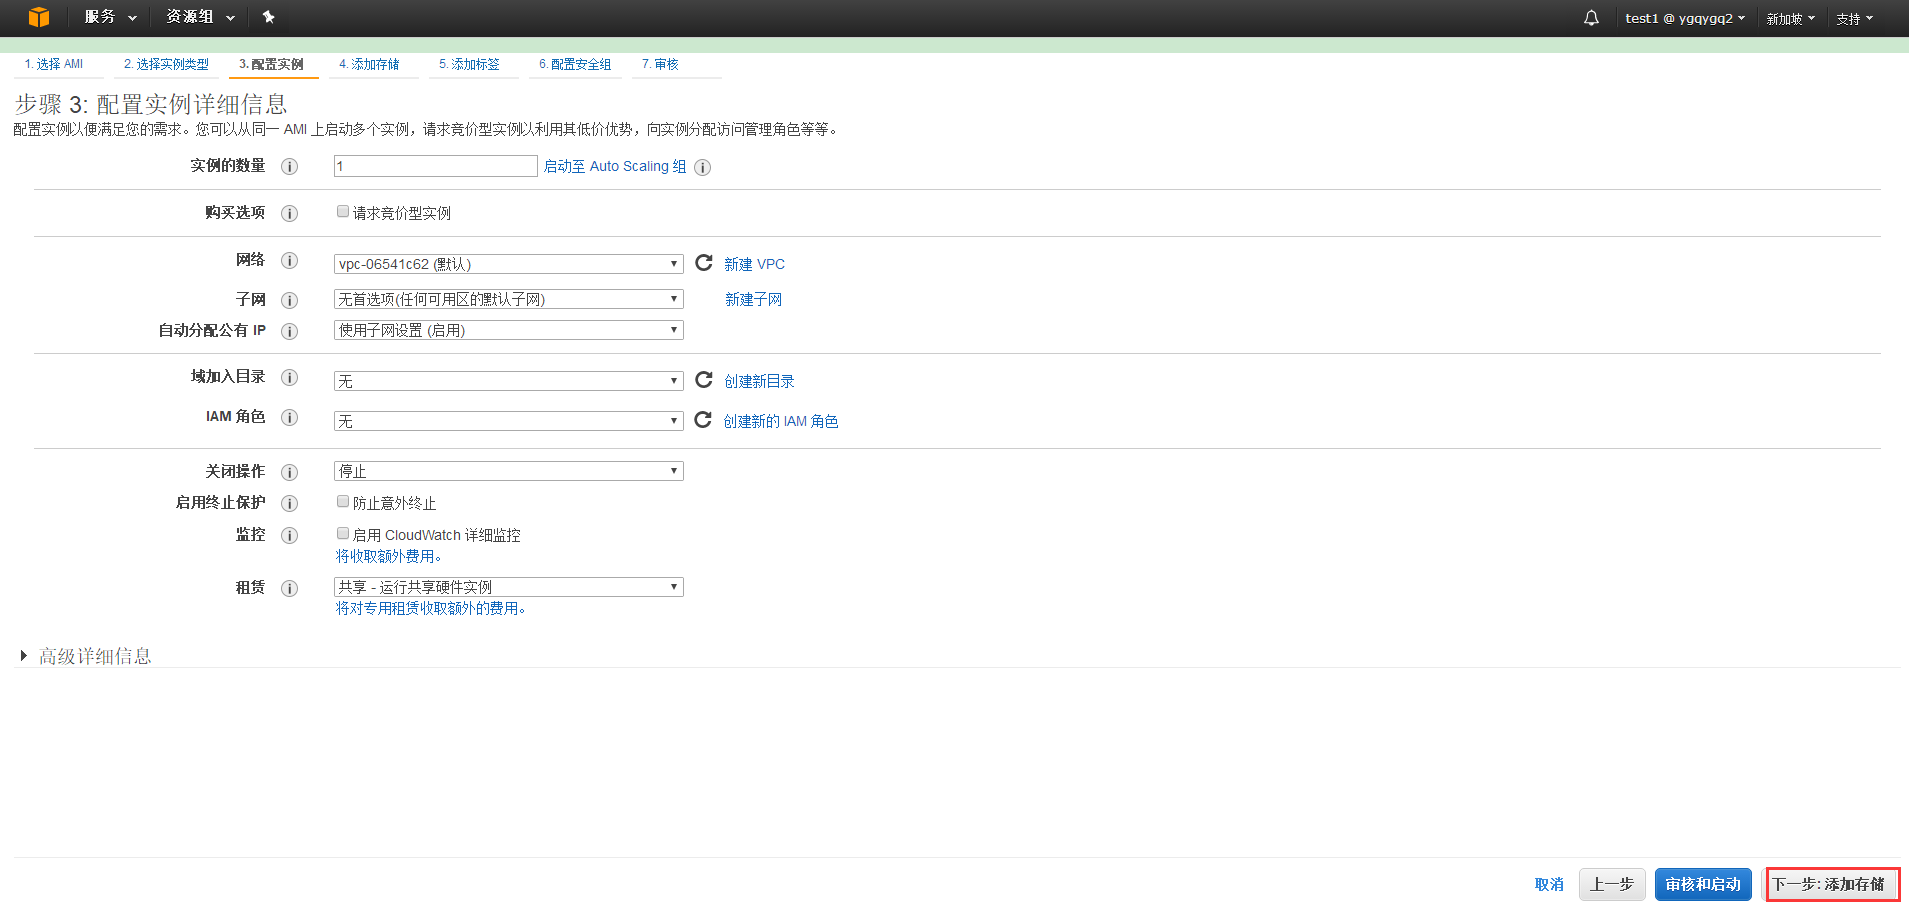
Task: Go to step 6 配置安全组 tab
Action: tap(575, 64)
